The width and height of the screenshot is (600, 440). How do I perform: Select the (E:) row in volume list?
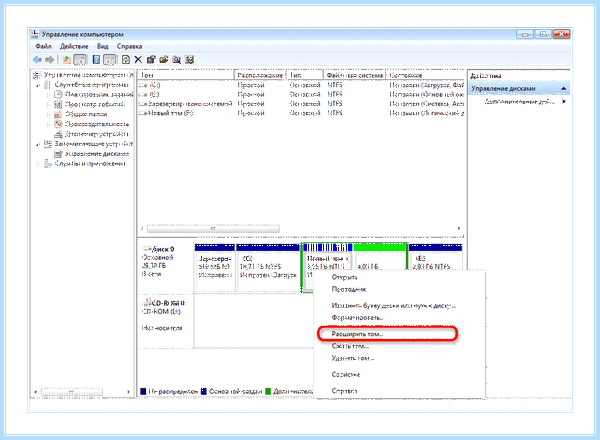click(x=301, y=94)
